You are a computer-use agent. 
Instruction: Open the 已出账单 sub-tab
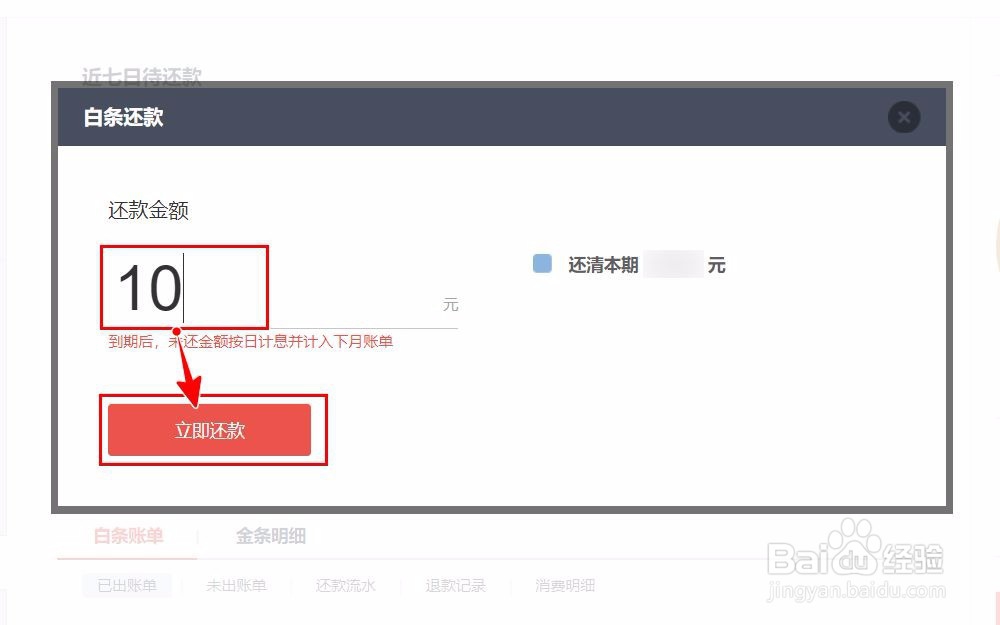127,585
